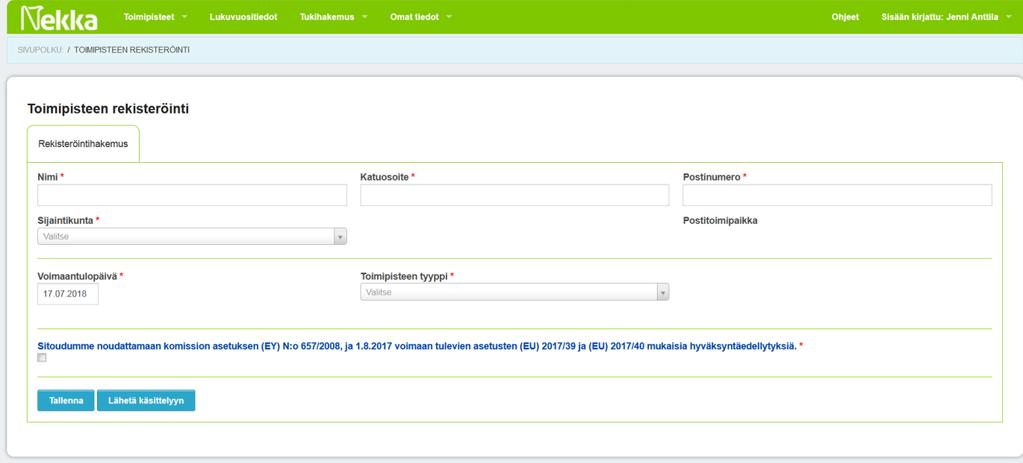Image resolution: width=1023 pixels, height=463 pixels.
Task: Check the Sitoudumme noudattamaan commitment checkbox
Action: [42, 357]
